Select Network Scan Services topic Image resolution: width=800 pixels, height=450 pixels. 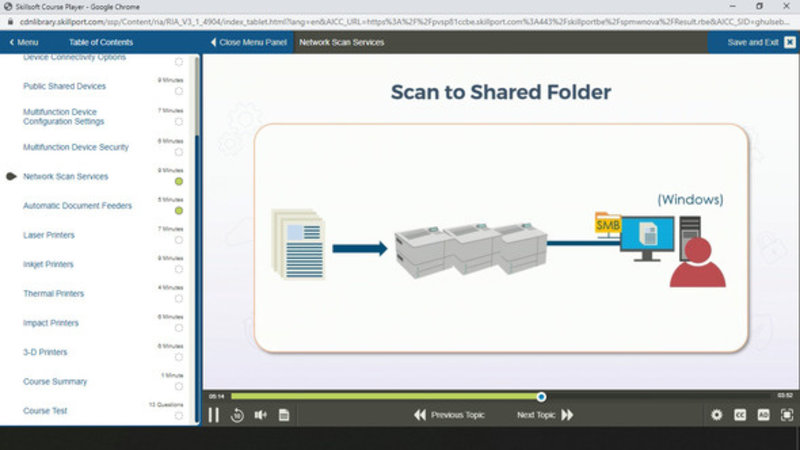(x=65, y=177)
